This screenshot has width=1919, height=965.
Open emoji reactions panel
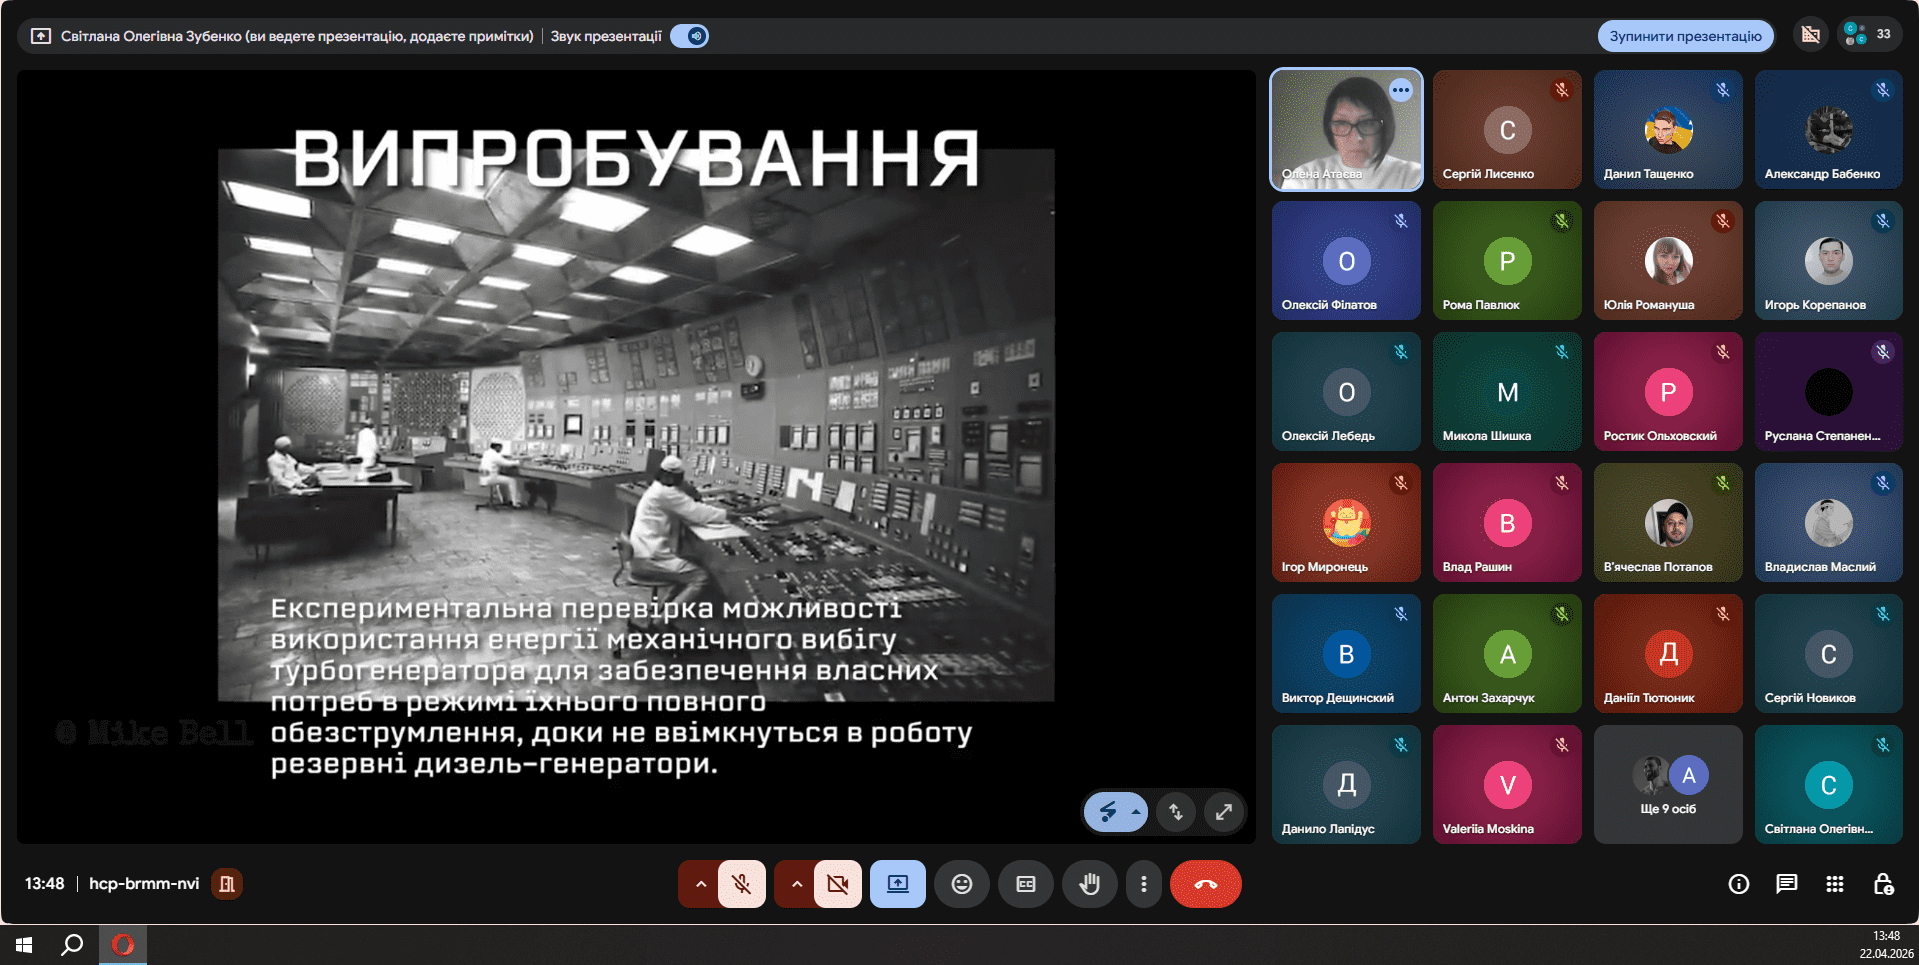(961, 884)
